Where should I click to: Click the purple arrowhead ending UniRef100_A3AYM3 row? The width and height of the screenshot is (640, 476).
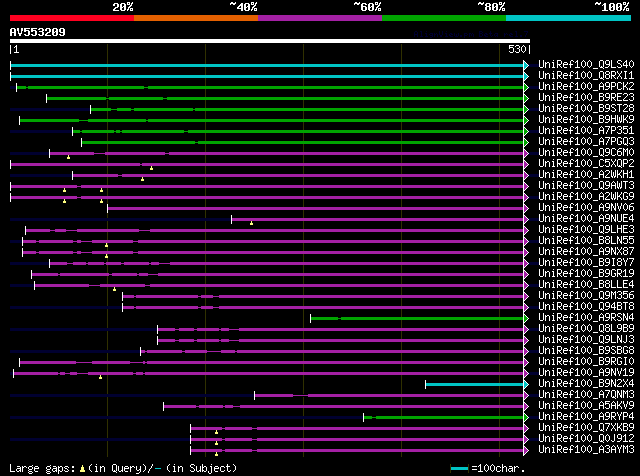[526, 450]
